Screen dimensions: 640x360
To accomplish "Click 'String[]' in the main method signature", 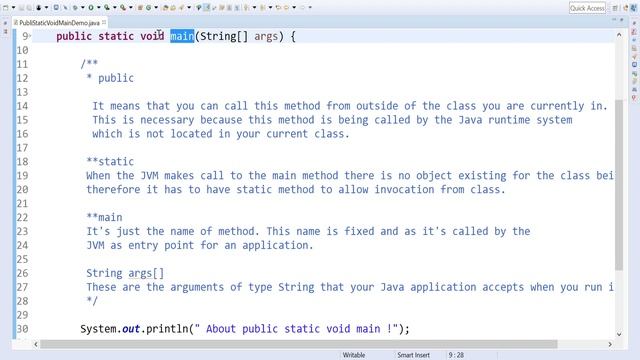I will (224, 36).
